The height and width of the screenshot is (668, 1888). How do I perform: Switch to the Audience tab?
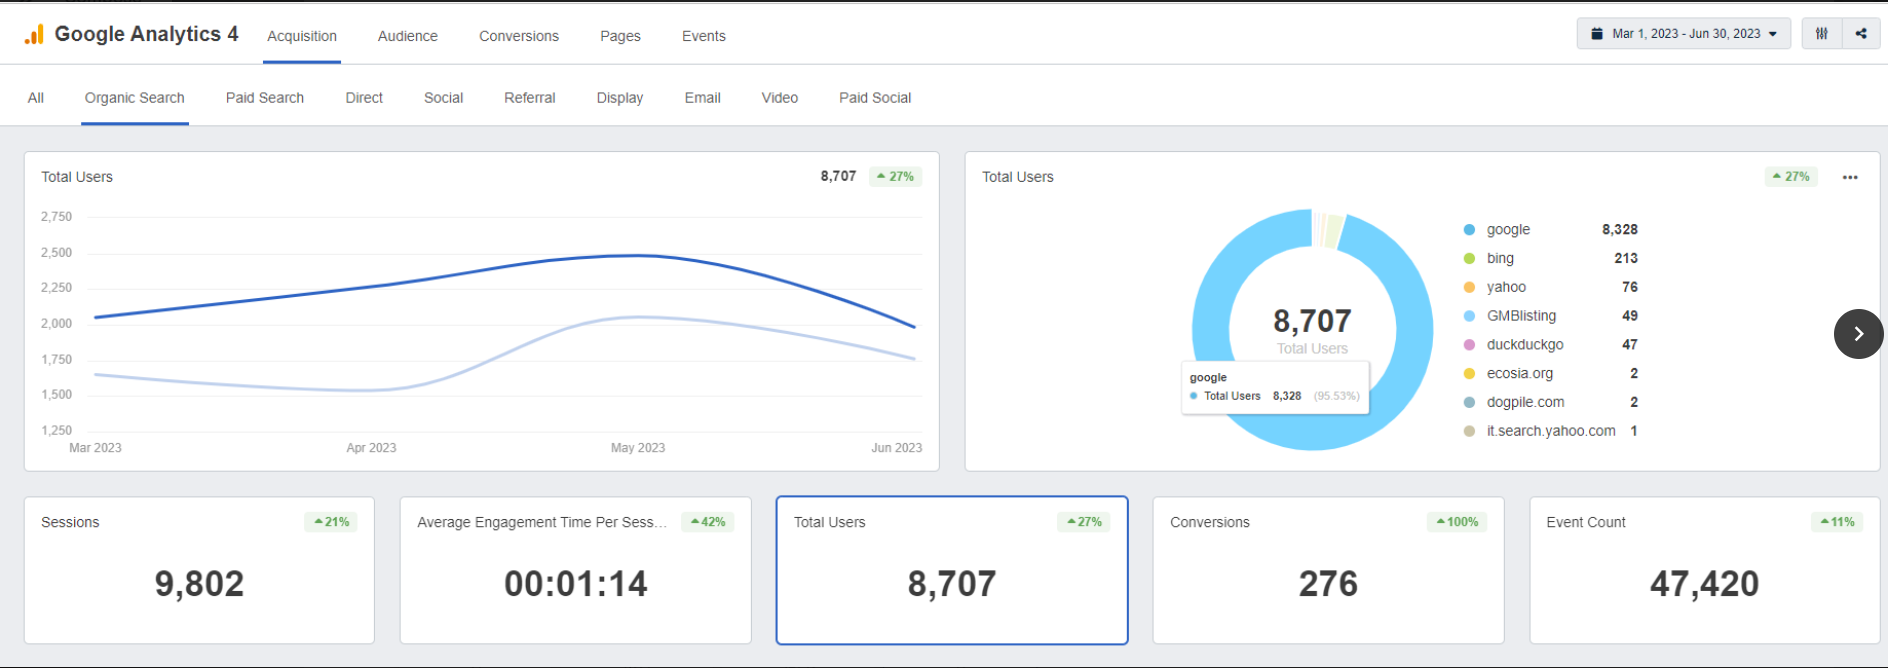(x=408, y=36)
